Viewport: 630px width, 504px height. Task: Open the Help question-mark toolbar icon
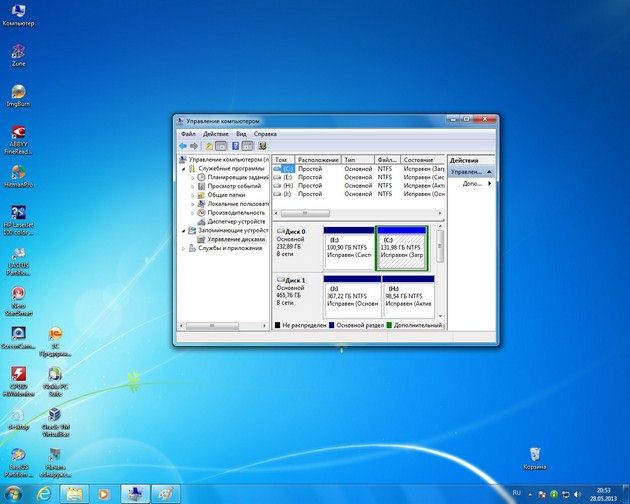tap(235, 146)
